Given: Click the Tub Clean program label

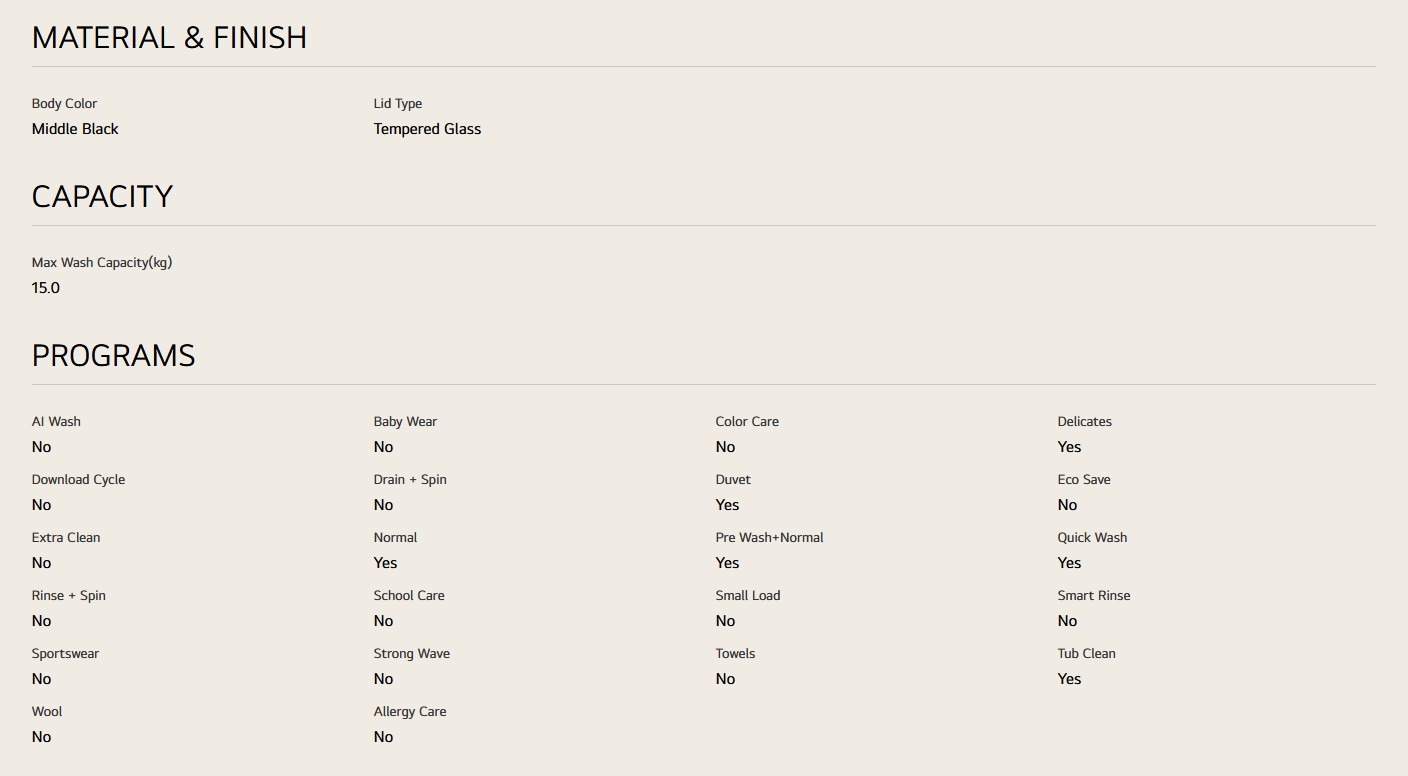Looking at the screenshot, I should click(x=1086, y=654).
